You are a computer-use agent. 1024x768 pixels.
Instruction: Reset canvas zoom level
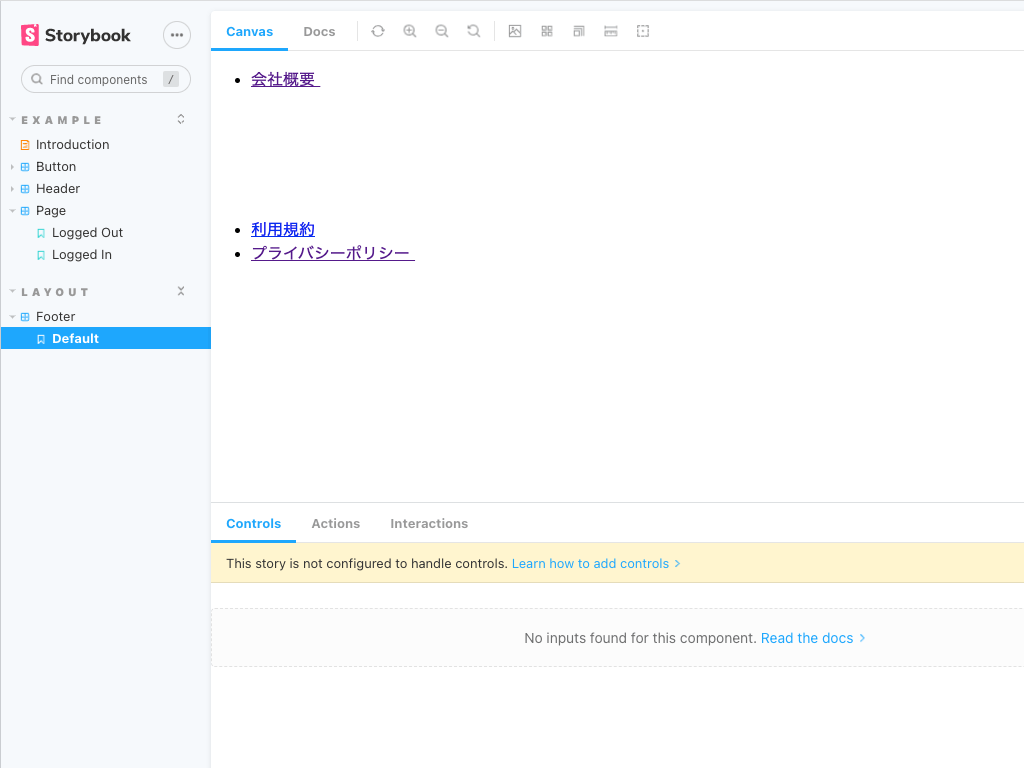[474, 31]
